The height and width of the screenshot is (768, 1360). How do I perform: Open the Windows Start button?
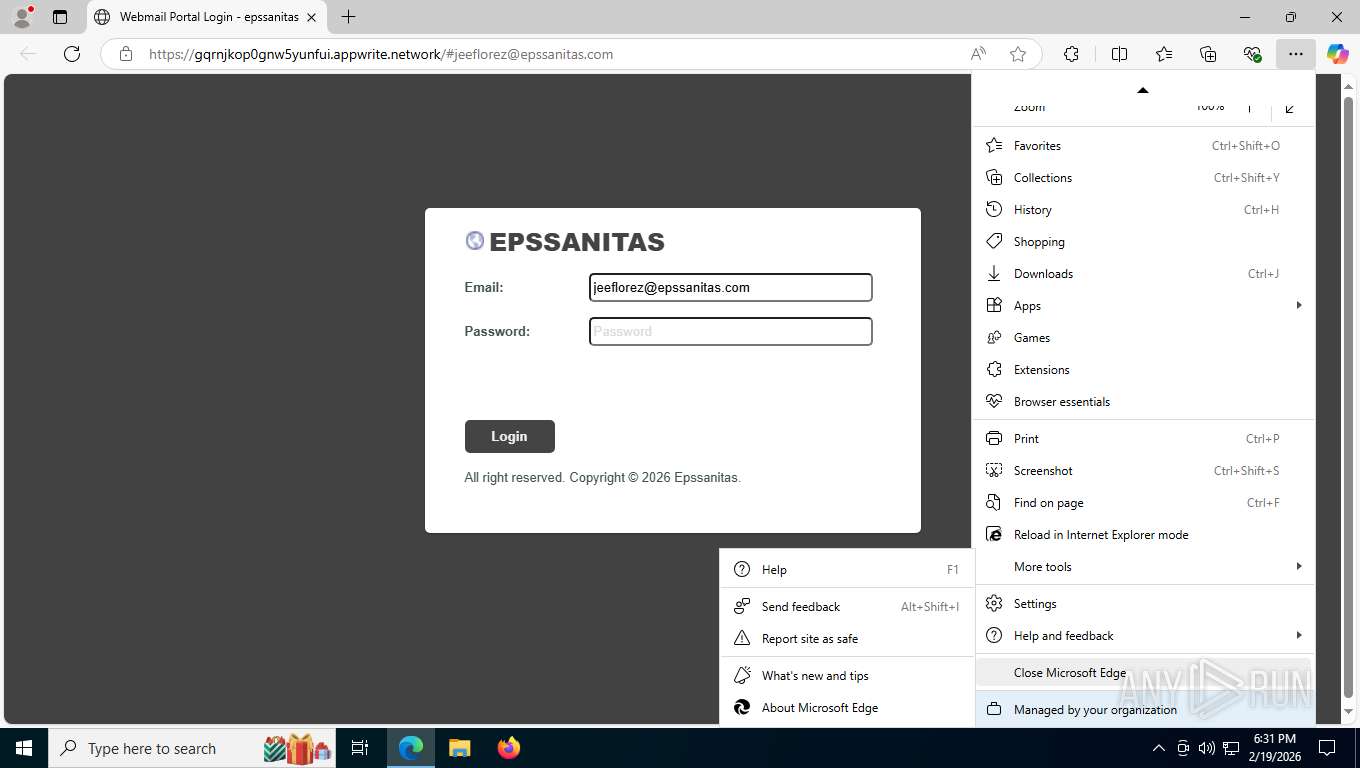[24, 748]
